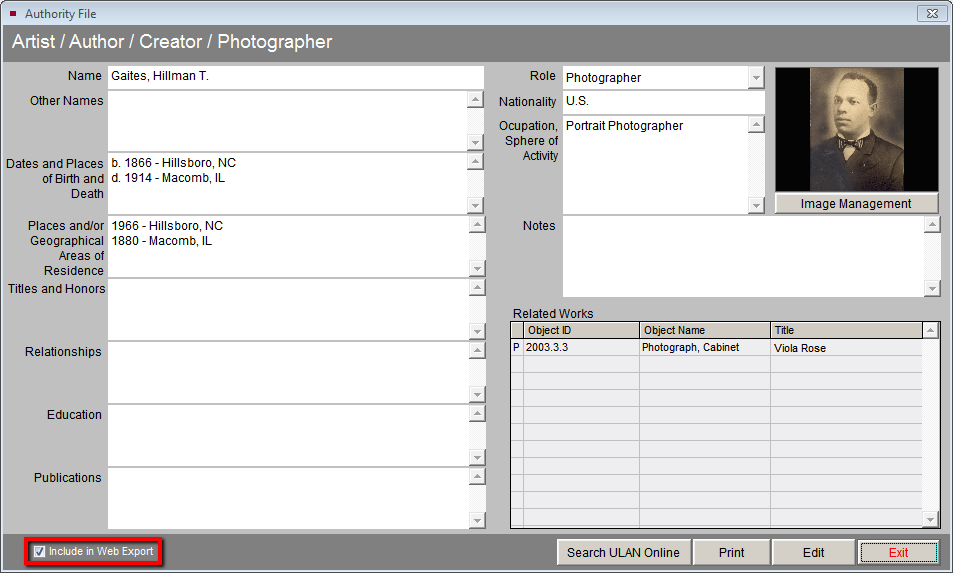Toggle Include in Web Export checkbox
Image resolution: width=953 pixels, height=573 pixels.
[40, 552]
